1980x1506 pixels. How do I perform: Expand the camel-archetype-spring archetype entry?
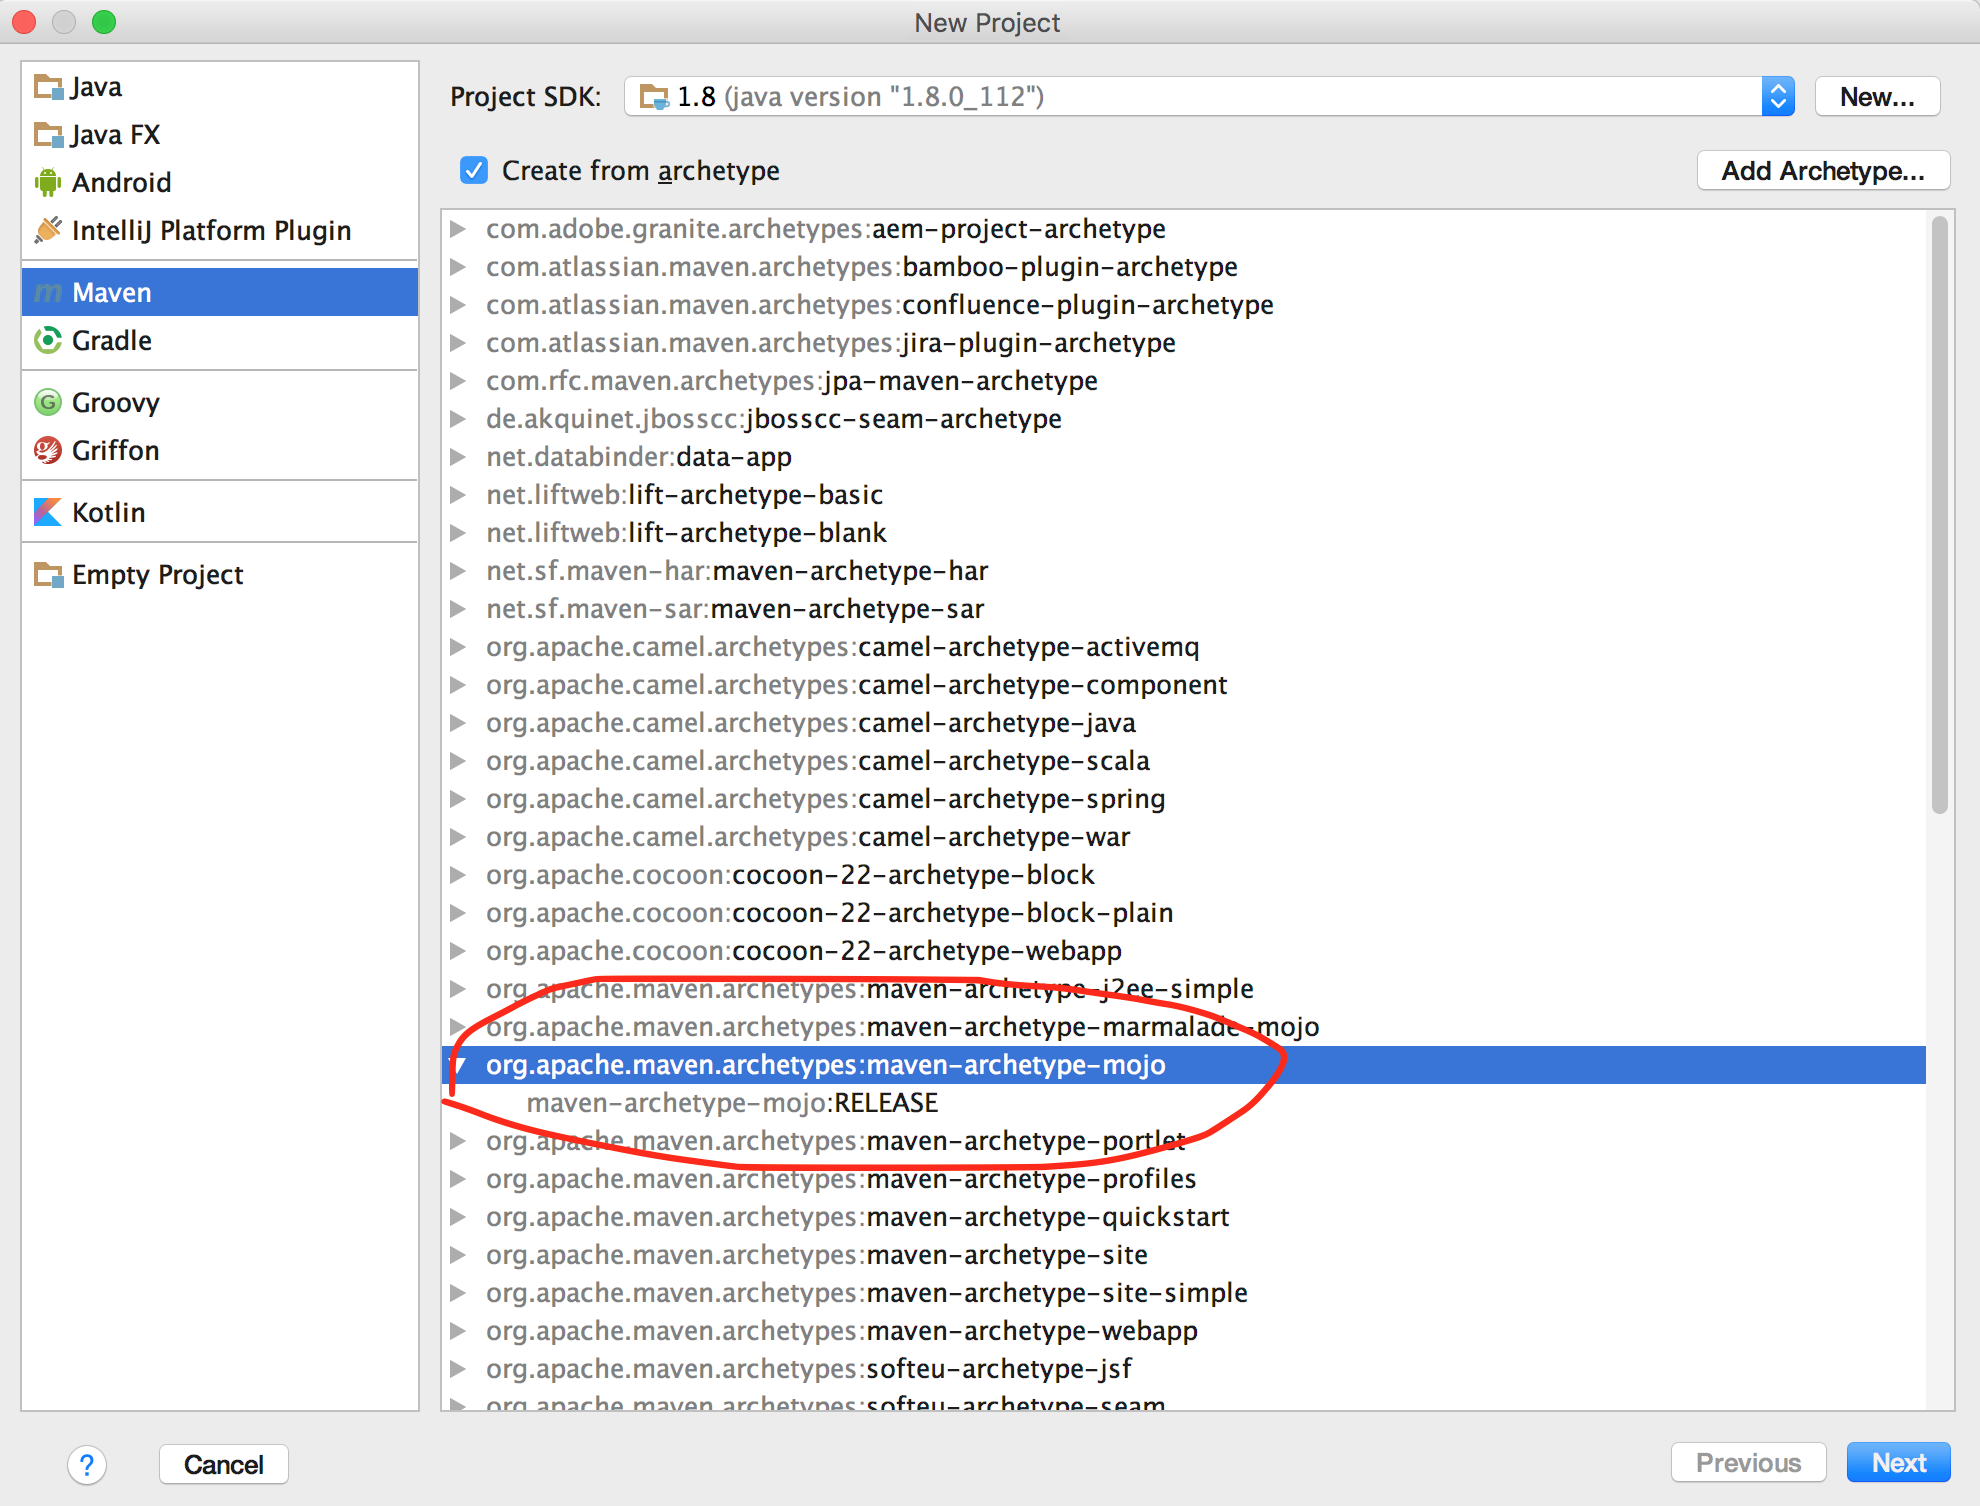pyautogui.click(x=463, y=797)
